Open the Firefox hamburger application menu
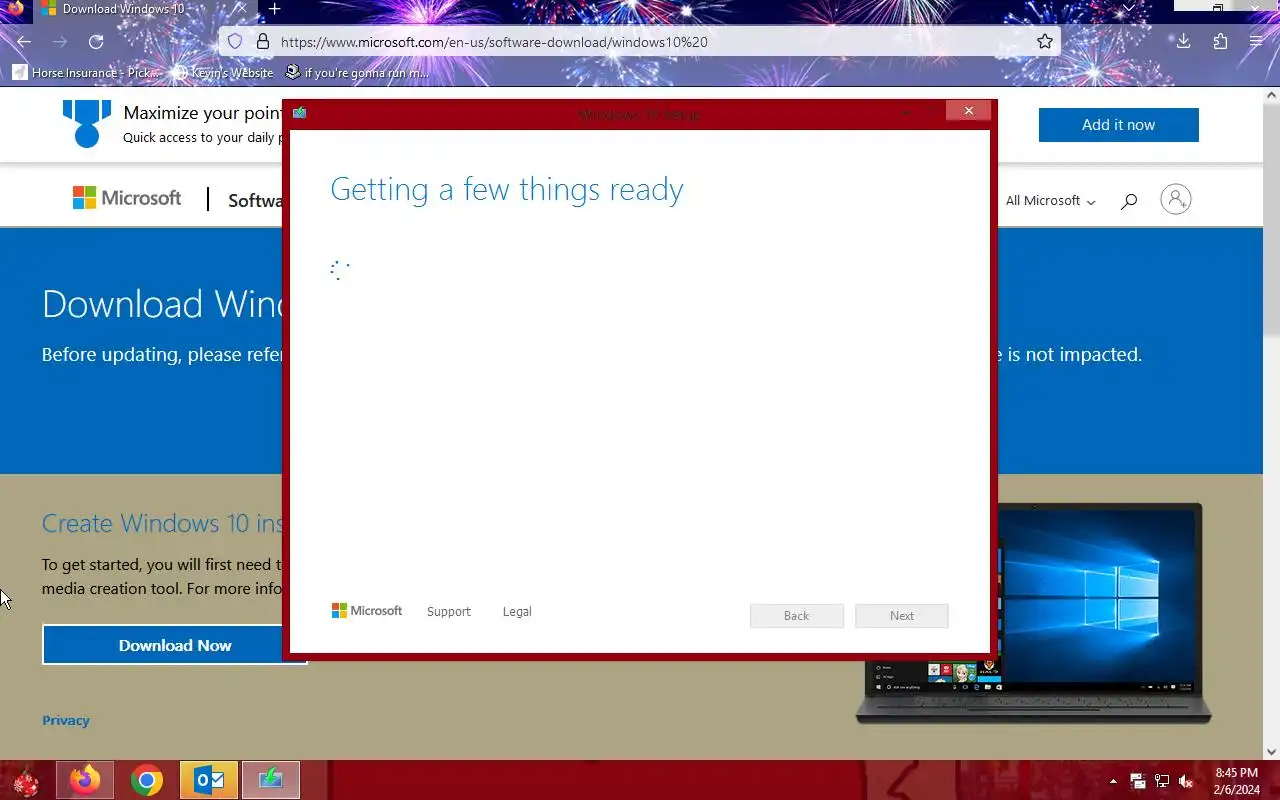The image size is (1280, 800). pos(1256,42)
